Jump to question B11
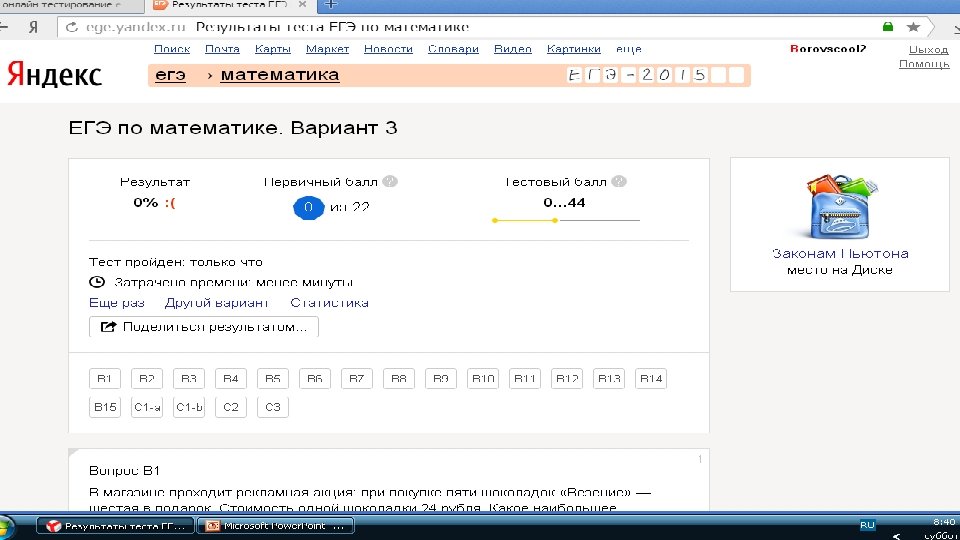Image resolution: width=960 pixels, height=540 pixels. point(525,378)
